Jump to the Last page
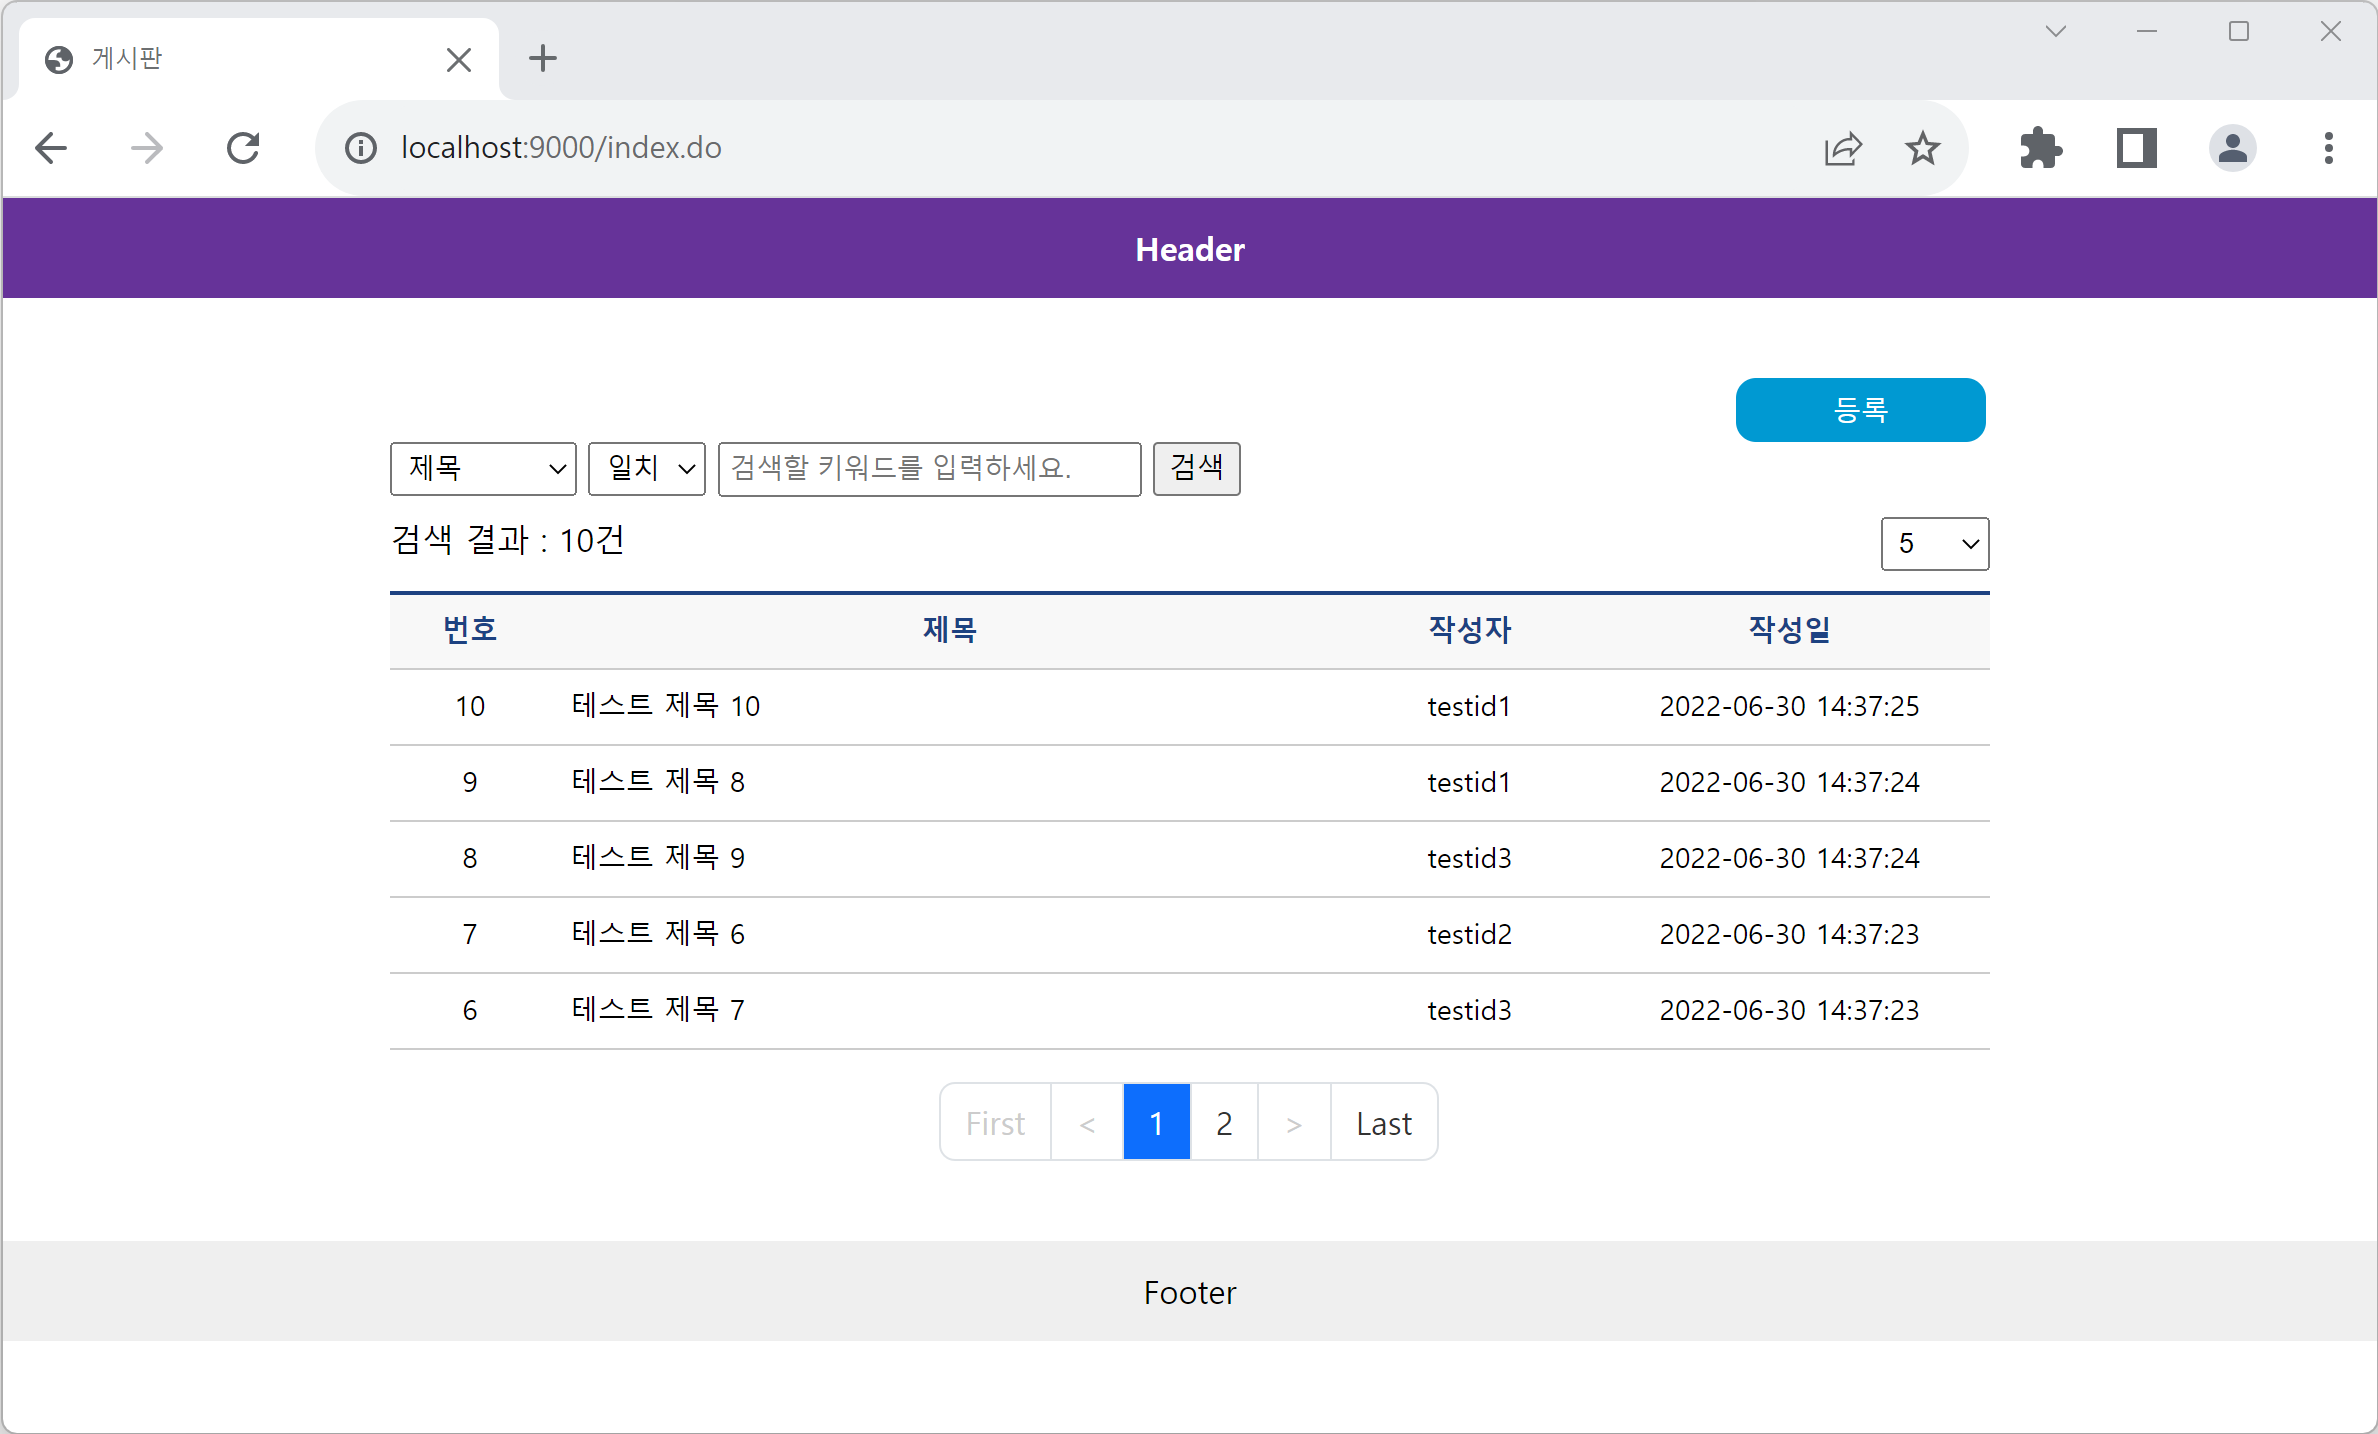This screenshot has width=2378, height=1434. pyautogui.click(x=1383, y=1123)
